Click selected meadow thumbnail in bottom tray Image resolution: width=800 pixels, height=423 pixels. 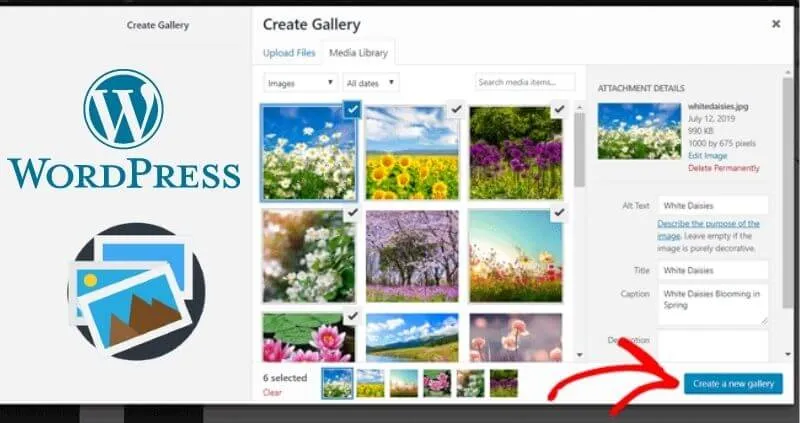pos(404,383)
